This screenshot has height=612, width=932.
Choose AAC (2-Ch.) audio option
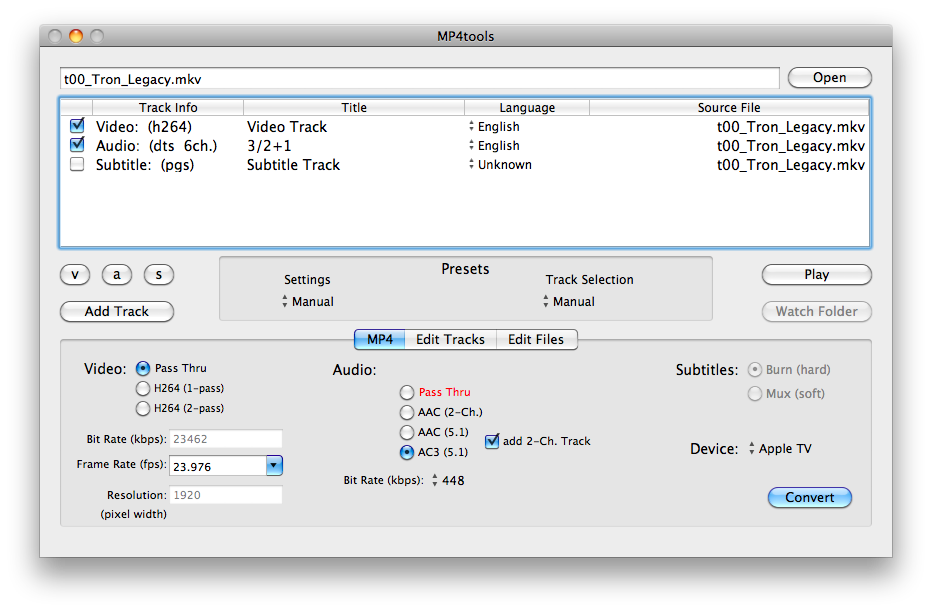407,412
